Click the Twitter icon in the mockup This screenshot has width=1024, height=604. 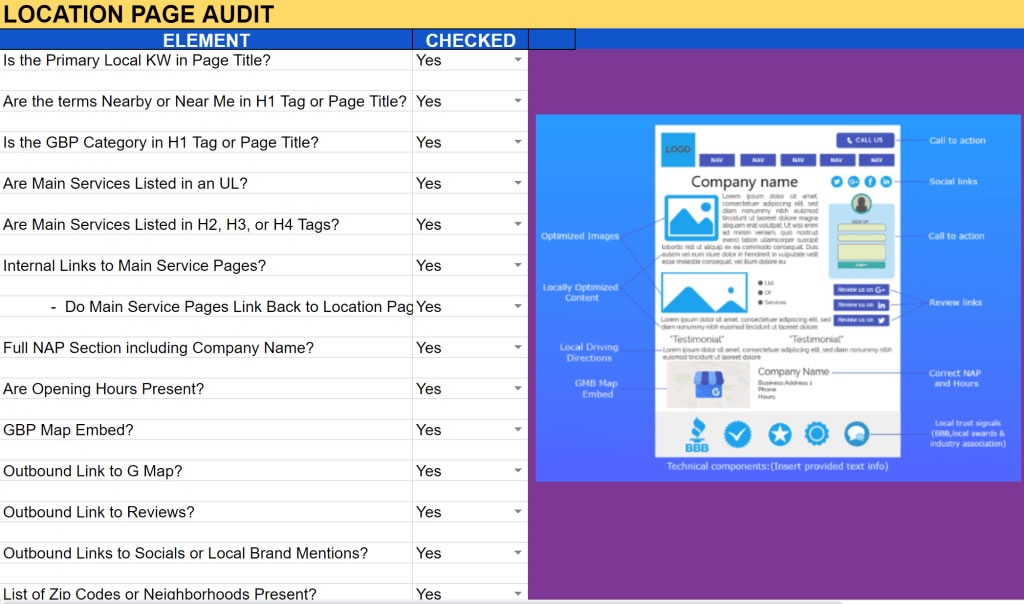(837, 181)
